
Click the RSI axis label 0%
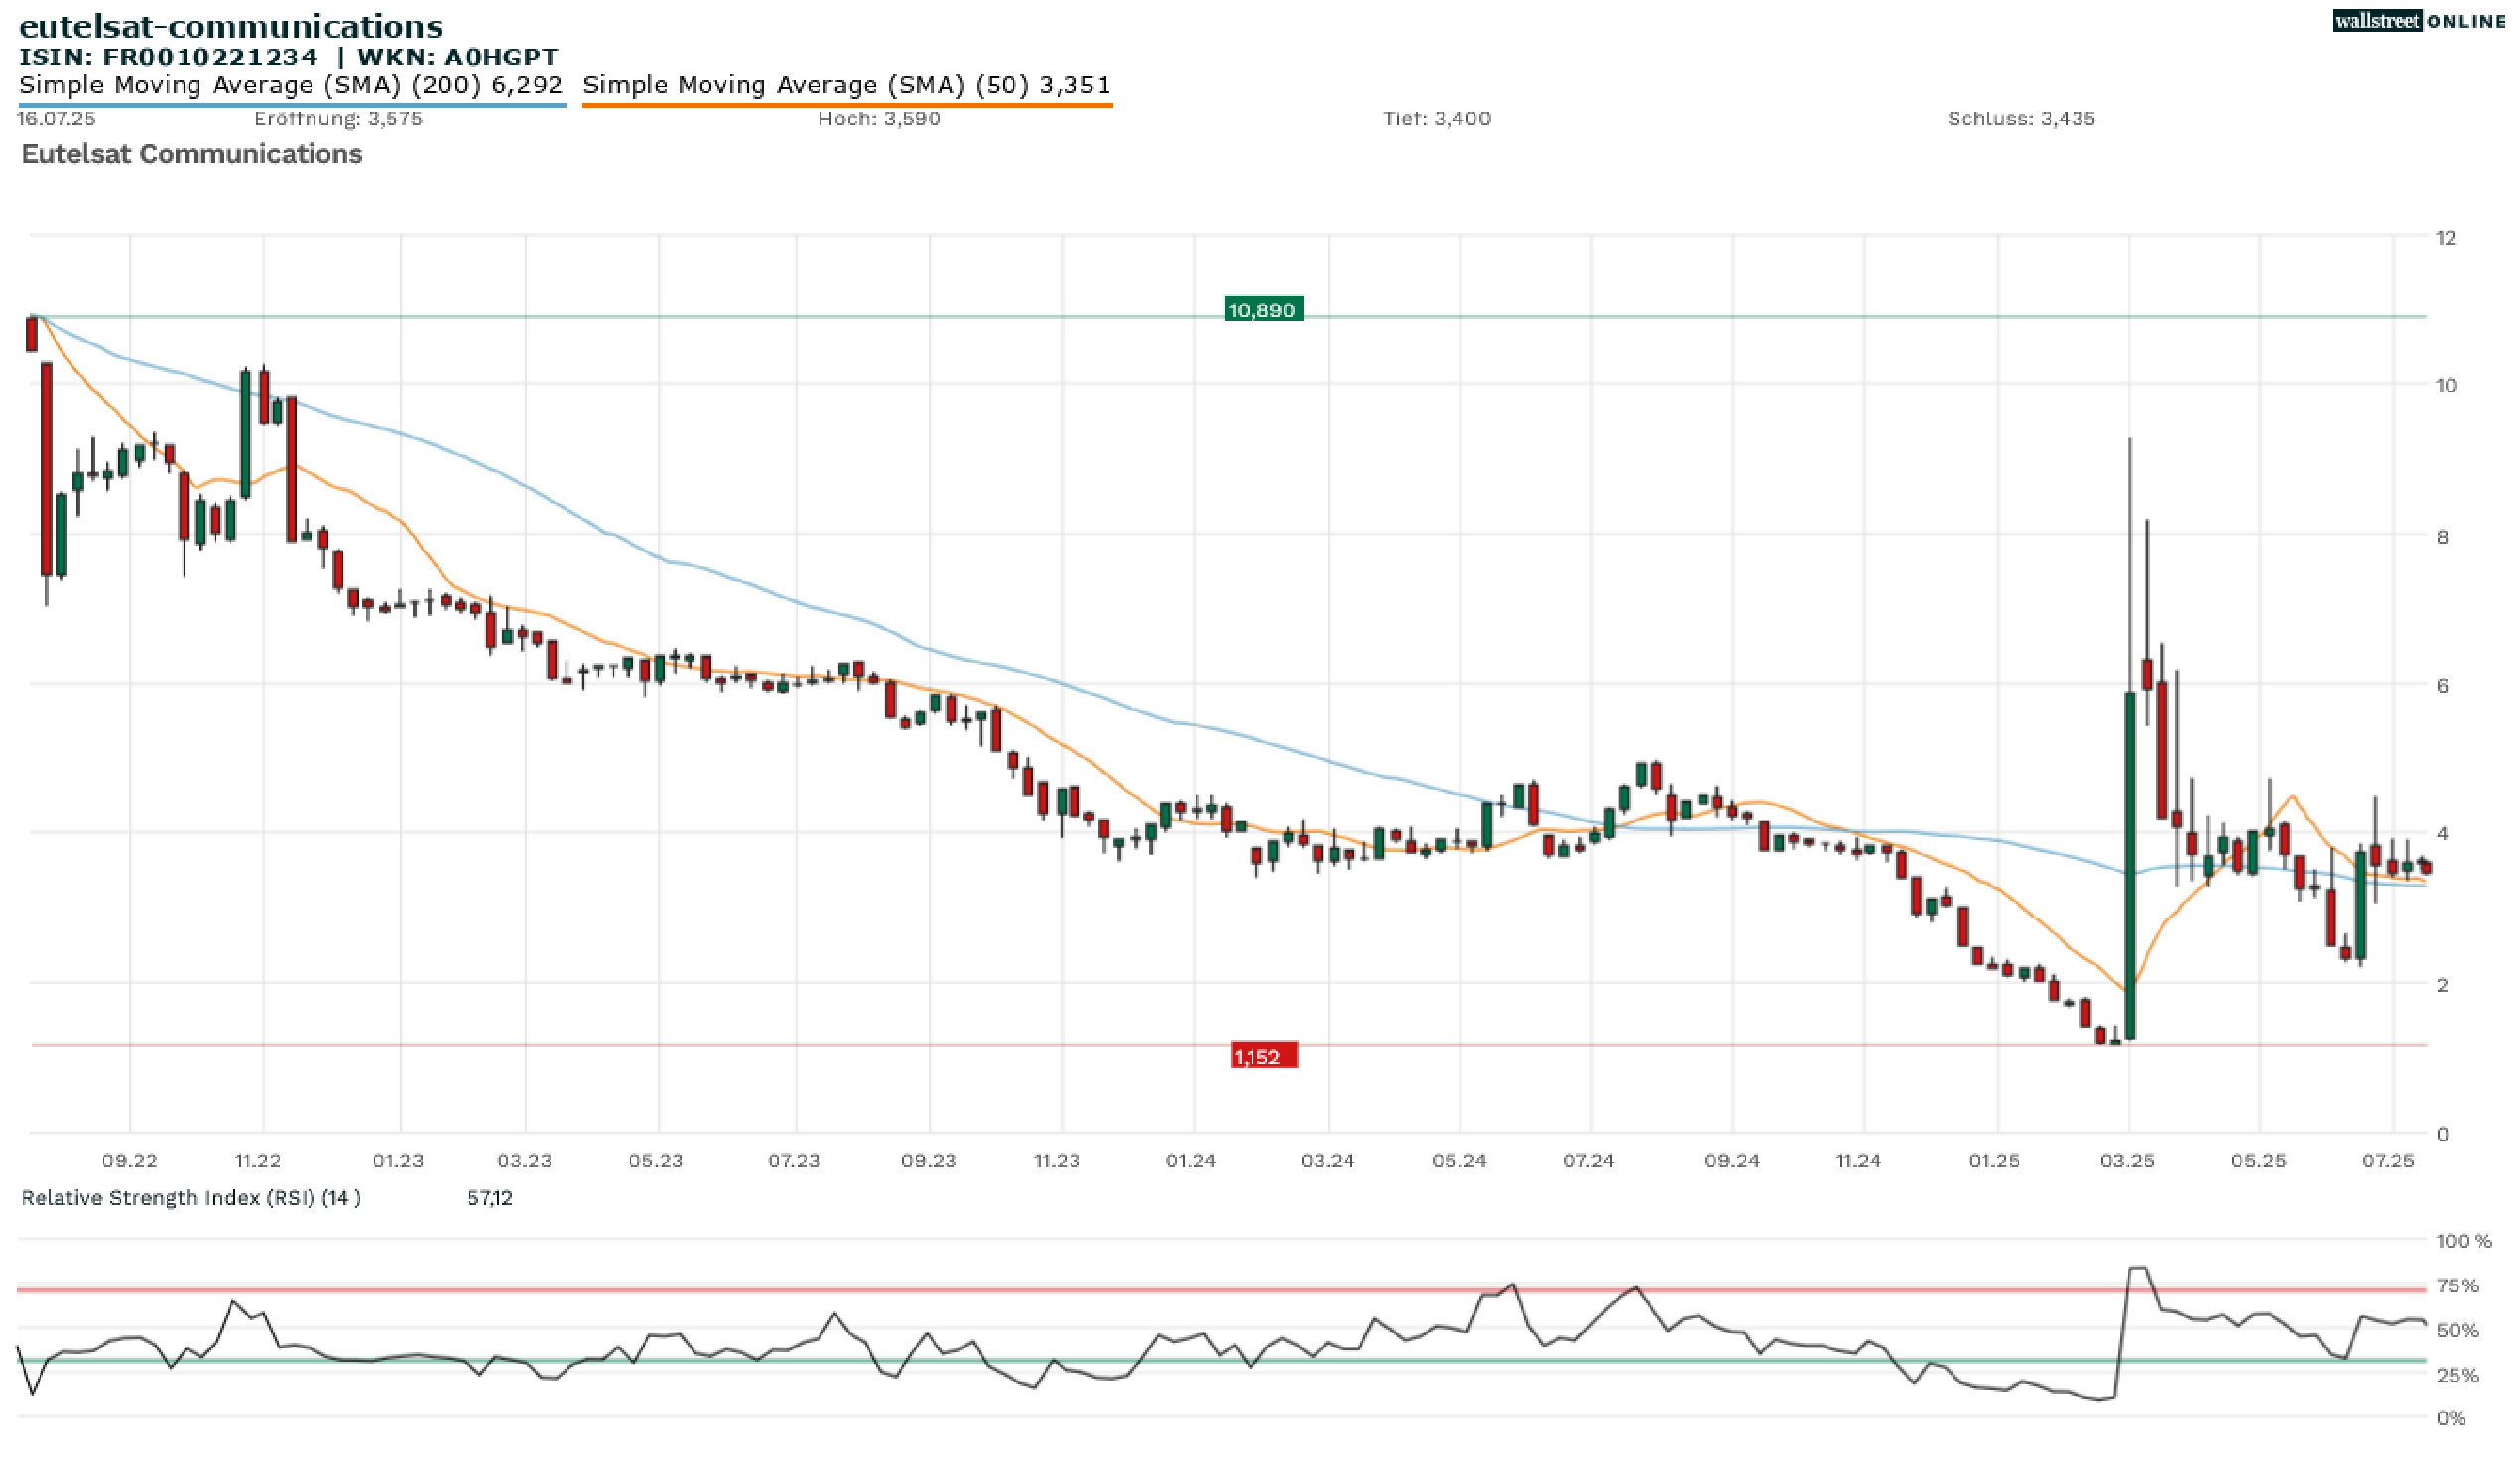(2451, 1419)
